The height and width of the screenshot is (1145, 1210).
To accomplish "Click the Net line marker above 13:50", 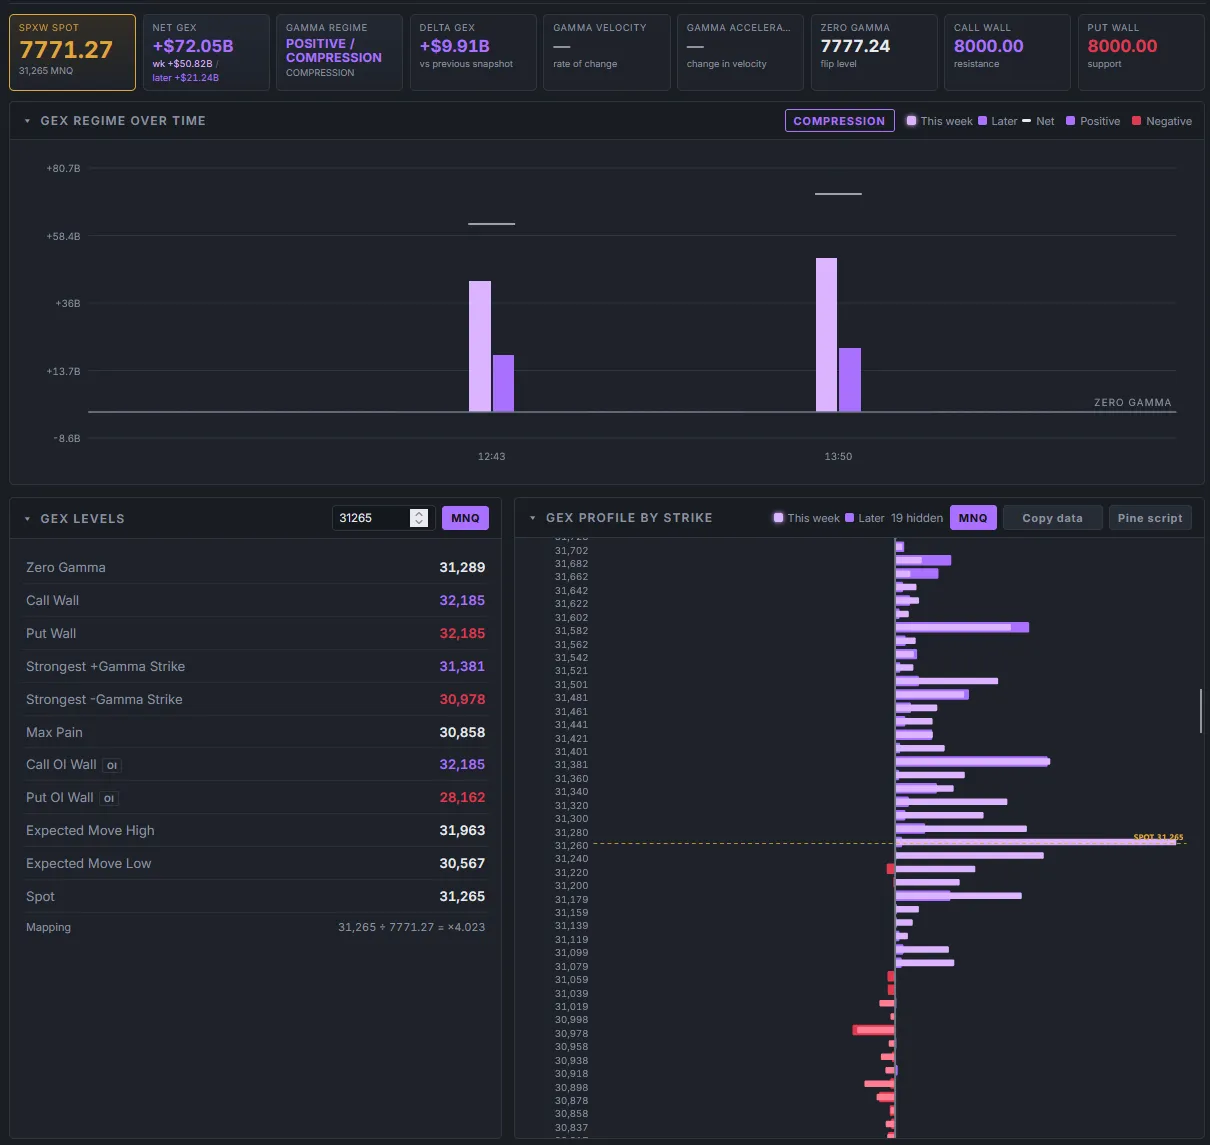I will 838,194.
